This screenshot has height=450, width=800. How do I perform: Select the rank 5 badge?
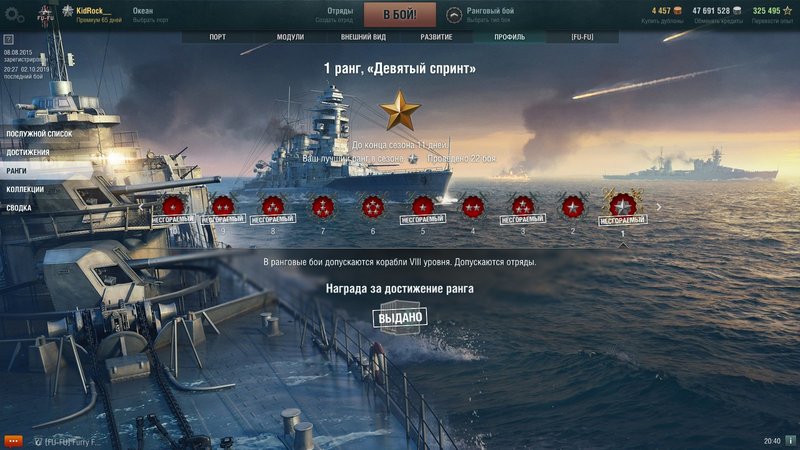(x=422, y=207)
